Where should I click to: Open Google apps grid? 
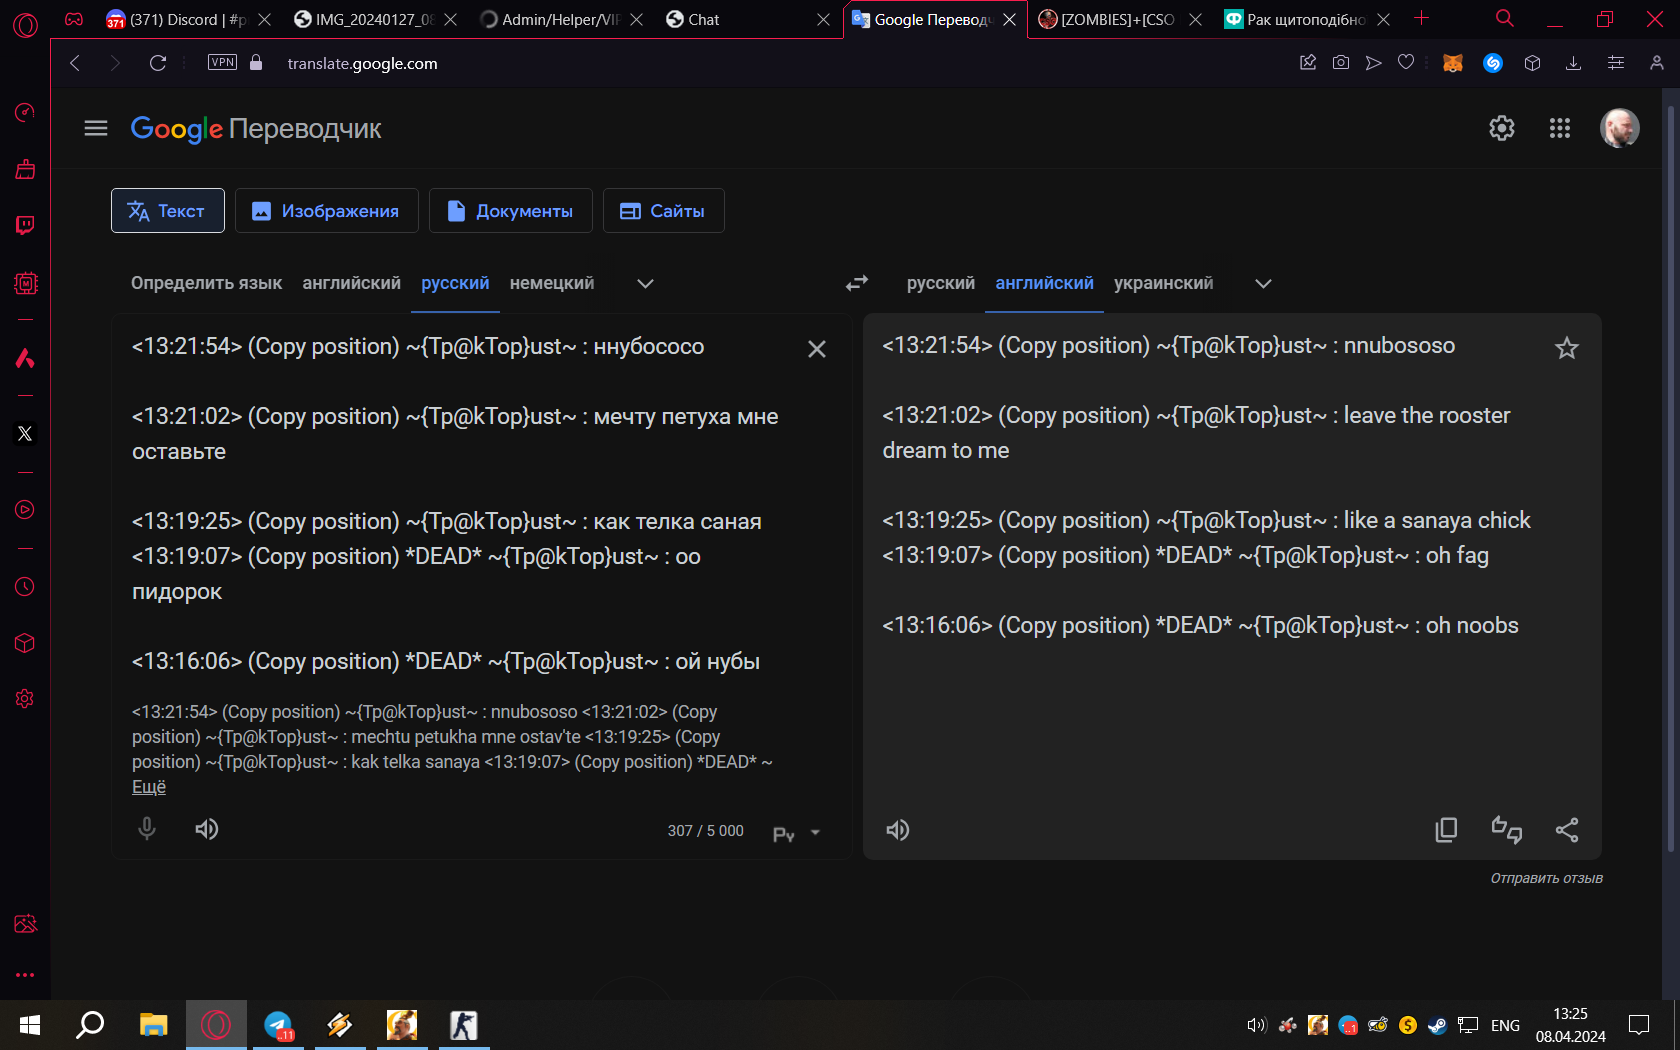coord(1559,128)
